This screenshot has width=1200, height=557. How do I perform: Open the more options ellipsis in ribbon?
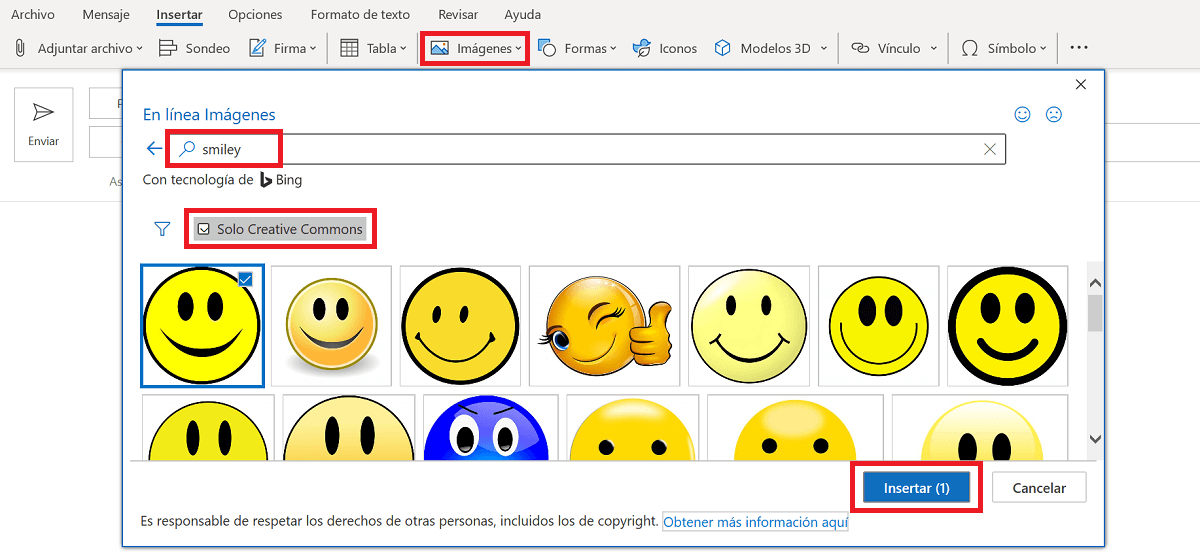[x=1078, y=48]
